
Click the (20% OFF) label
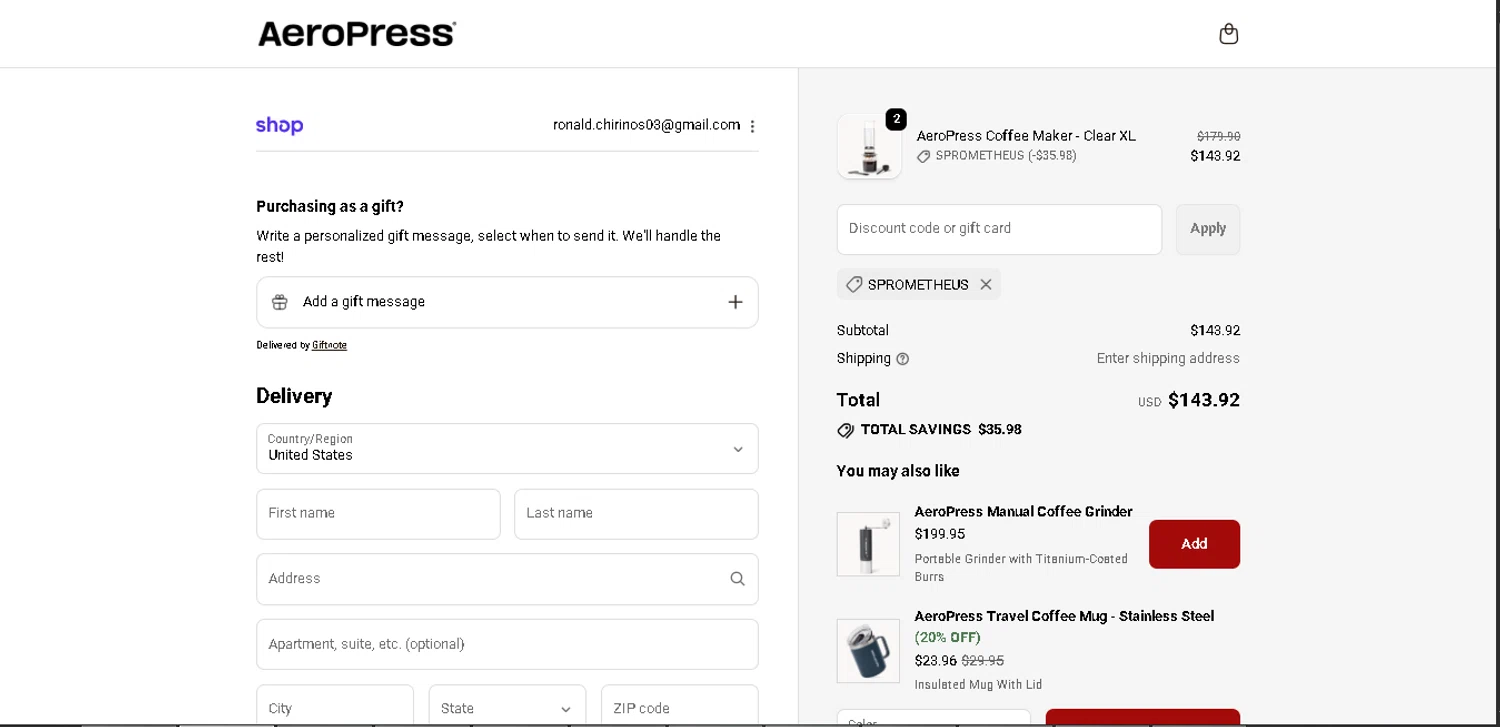point(947,637)
